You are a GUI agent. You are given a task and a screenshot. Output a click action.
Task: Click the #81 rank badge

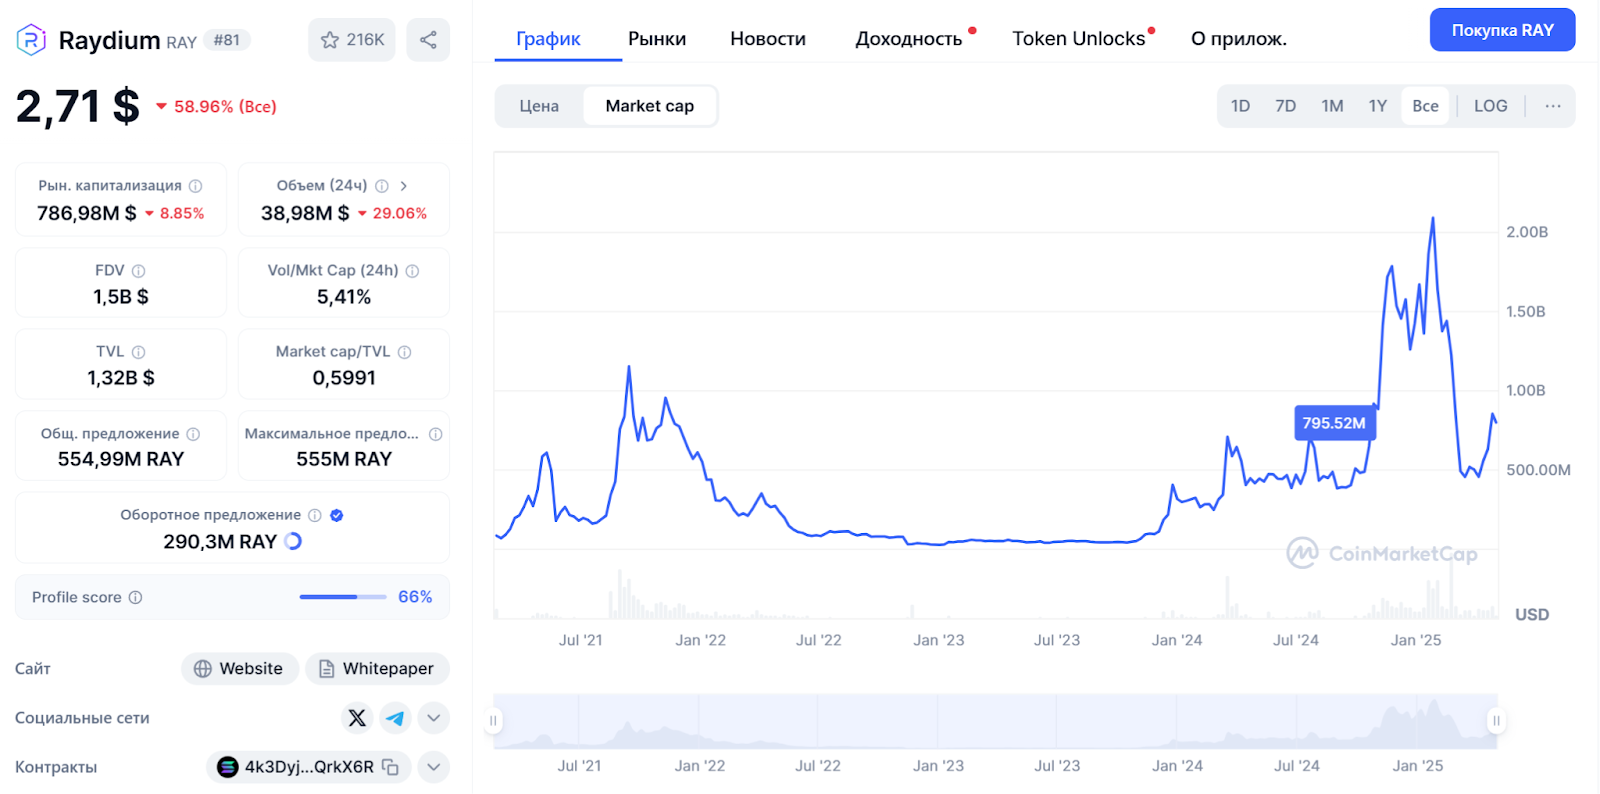pos(227,40)
